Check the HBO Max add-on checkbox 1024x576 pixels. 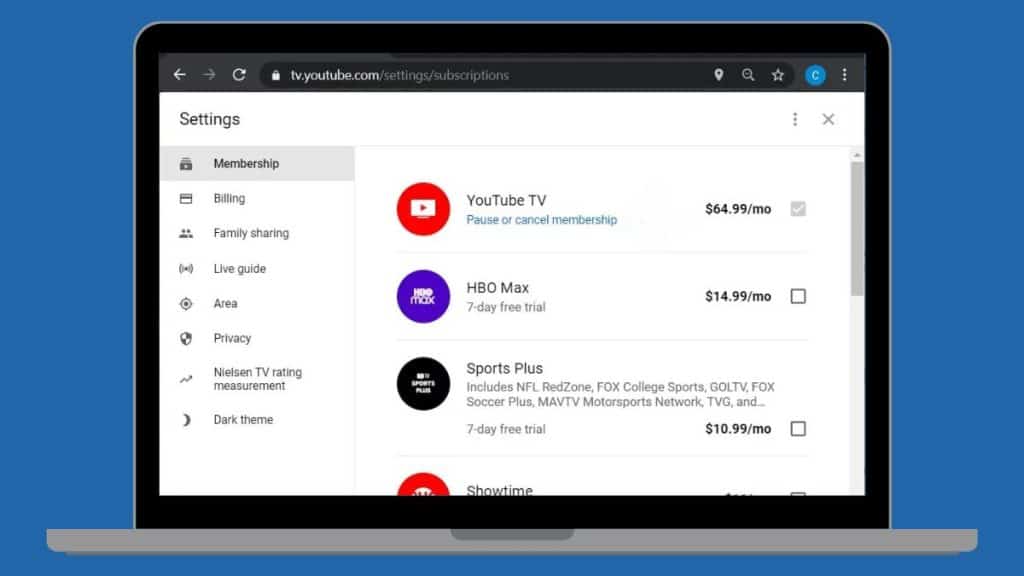(798, 296)
